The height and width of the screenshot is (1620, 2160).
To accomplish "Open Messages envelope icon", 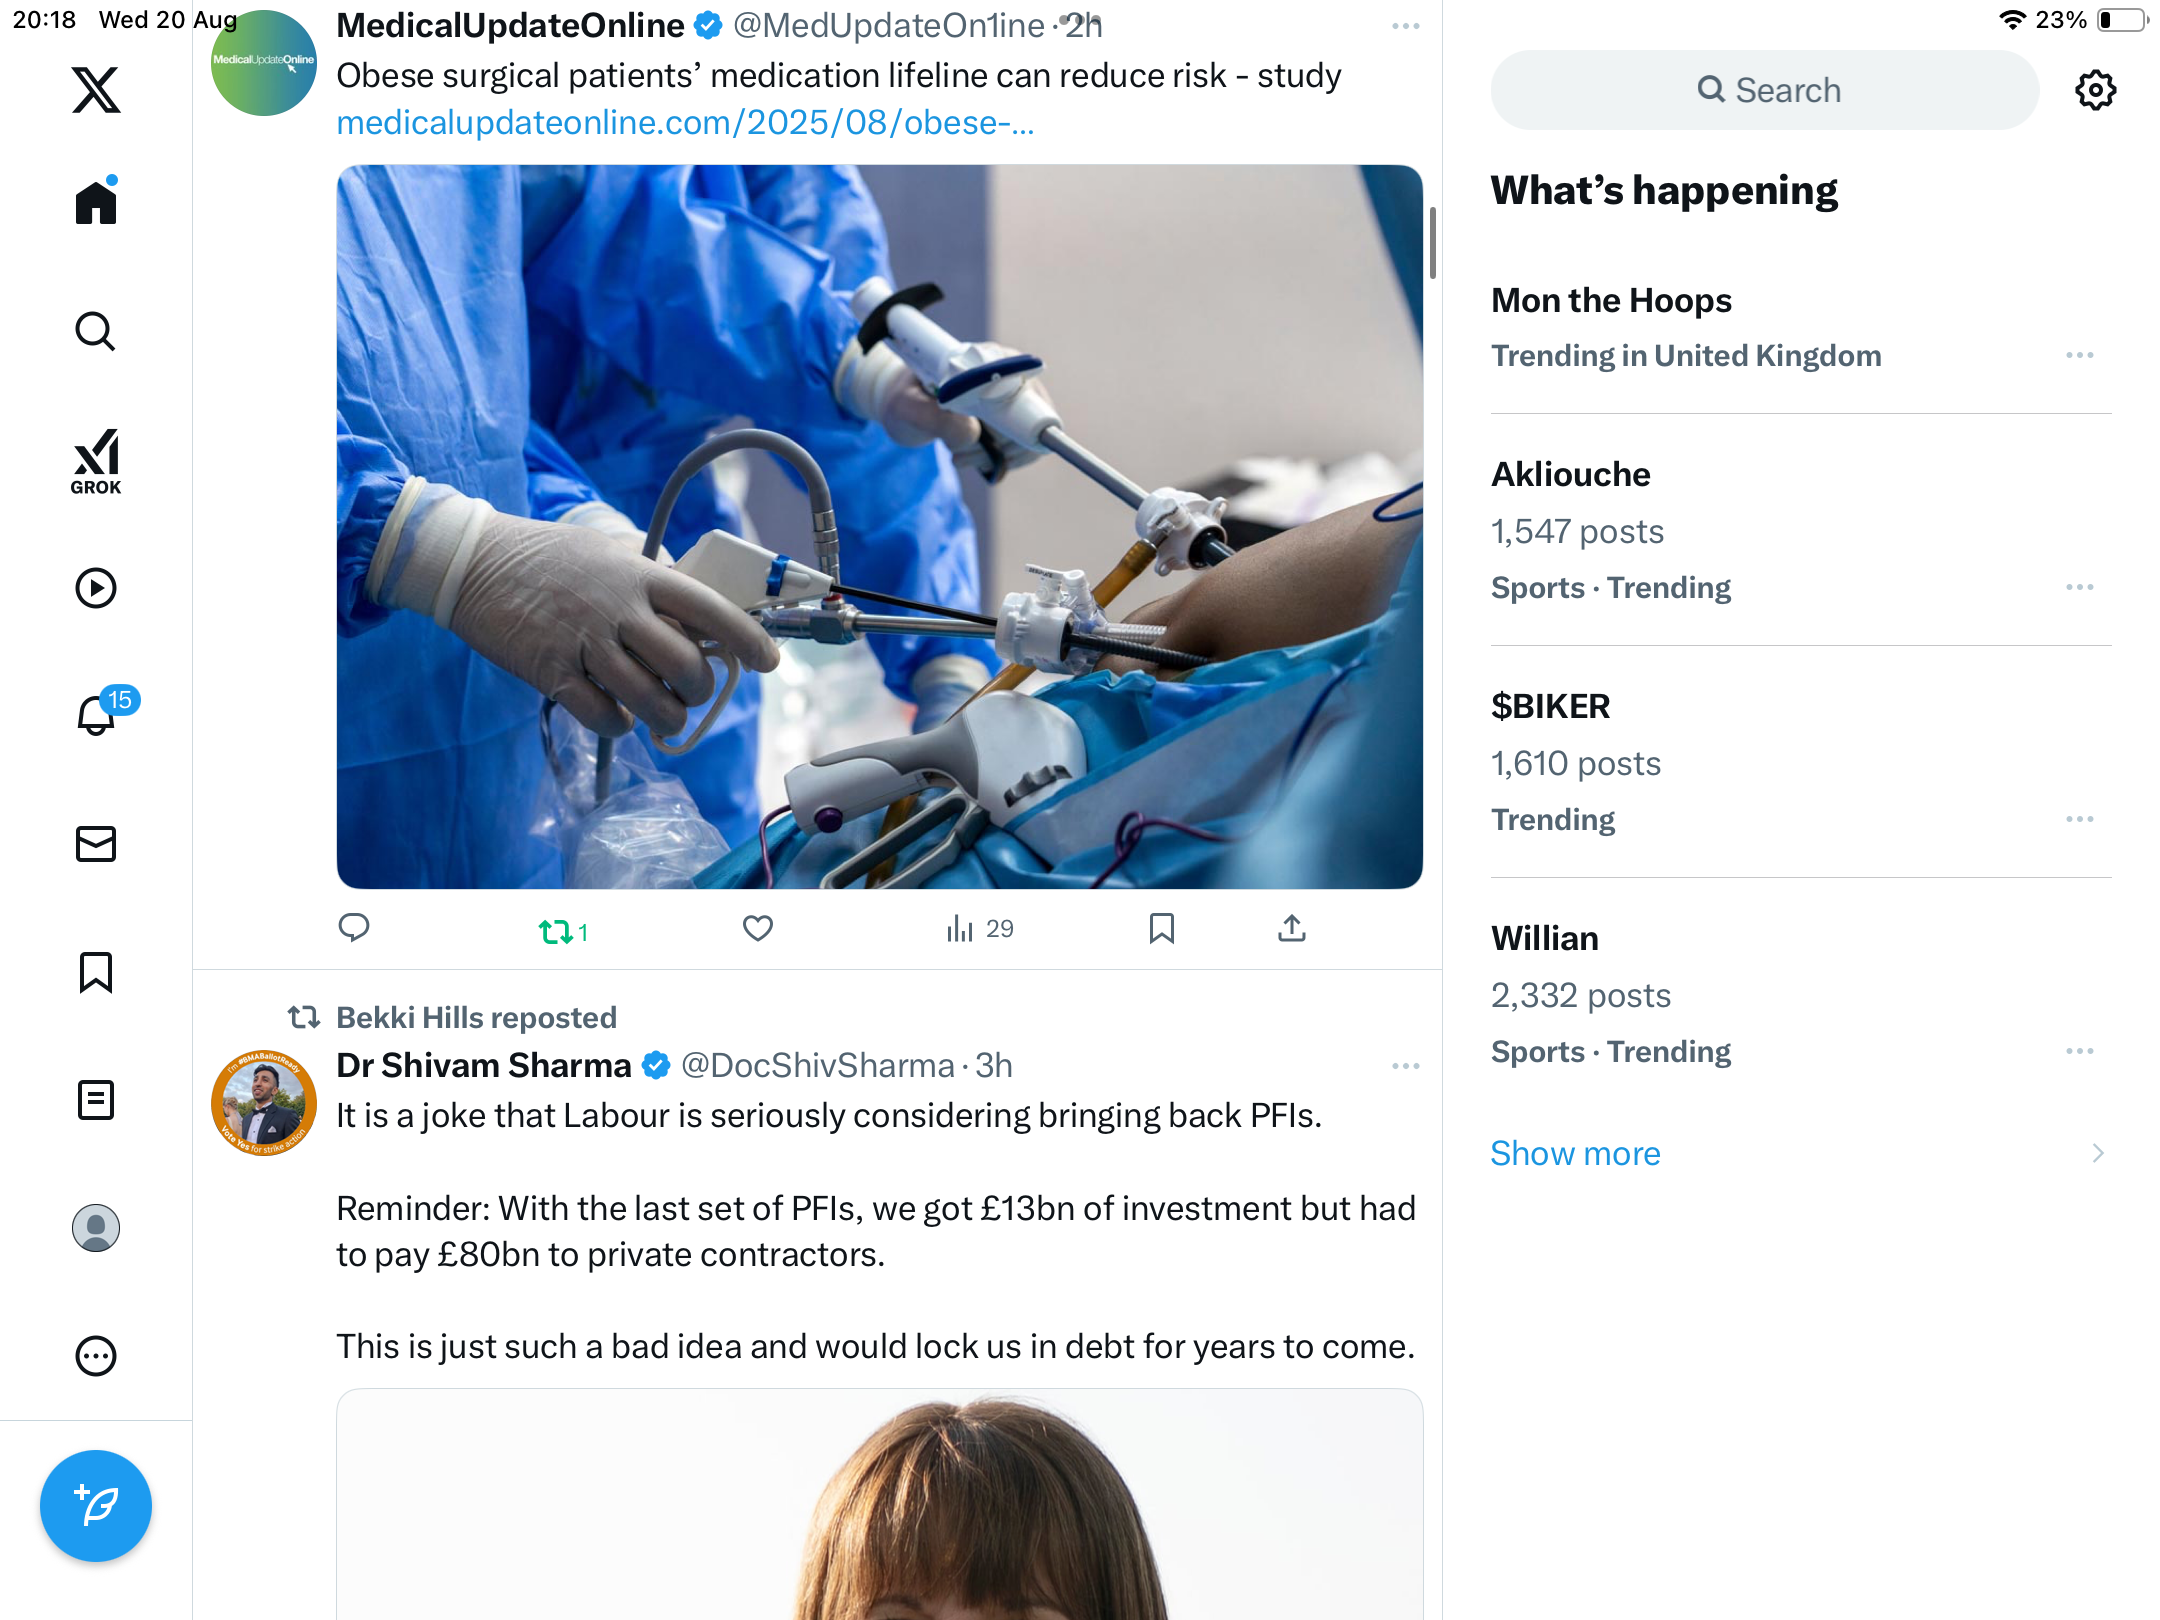I will (x=96, y=844).
